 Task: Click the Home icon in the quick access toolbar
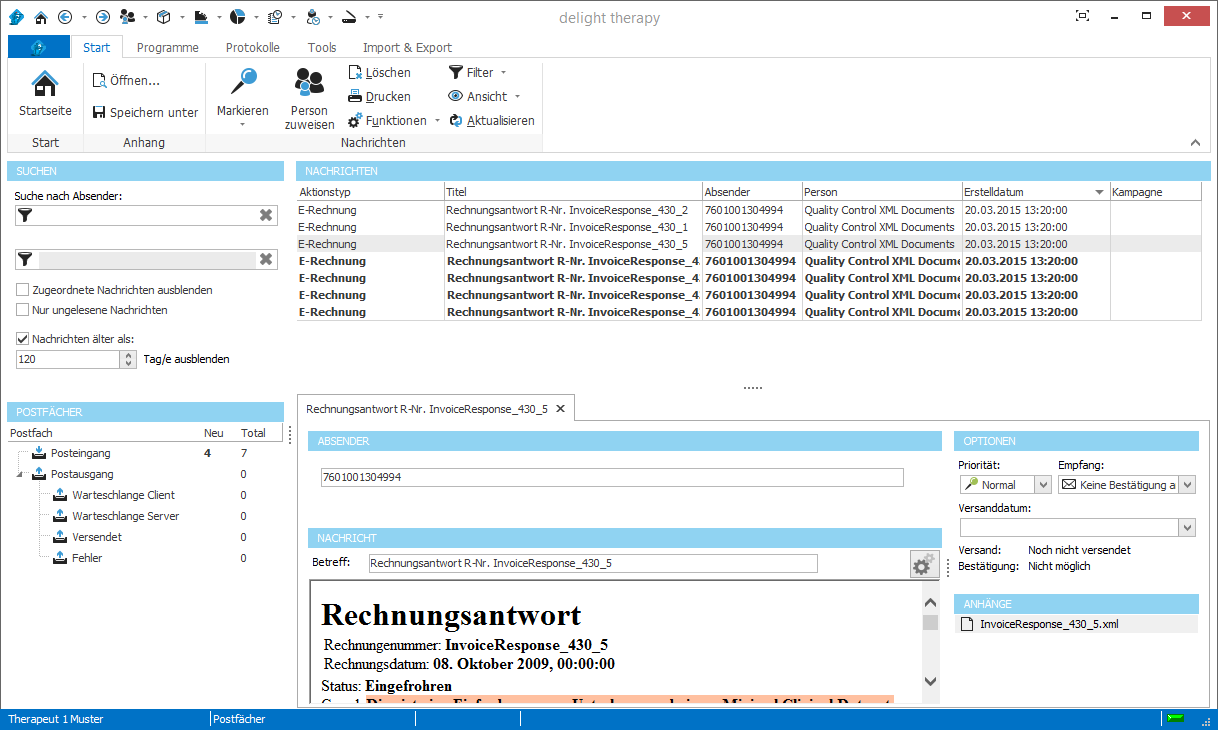coord(40,17)
